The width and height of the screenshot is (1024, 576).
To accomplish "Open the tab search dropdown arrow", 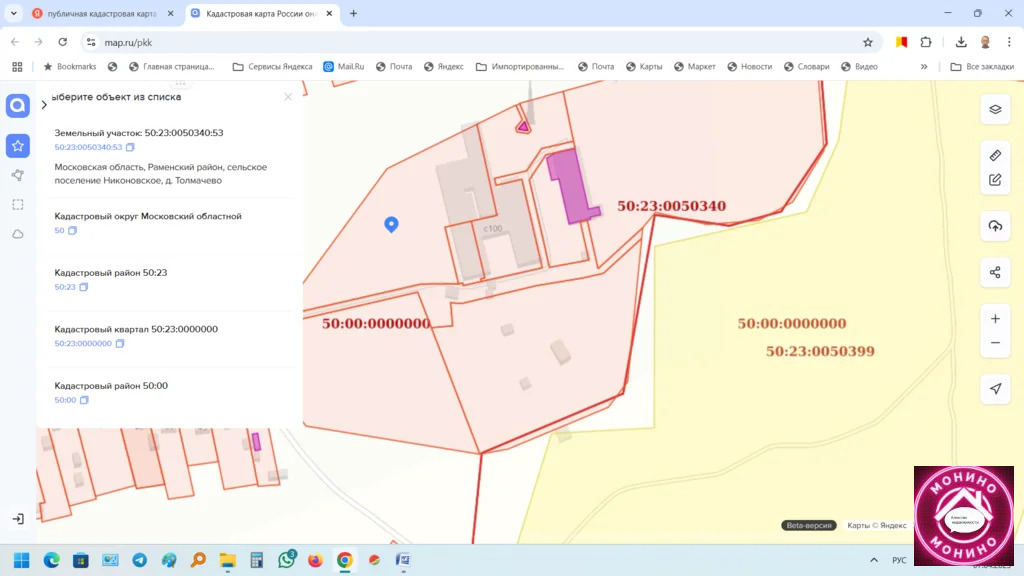I will pos(13,13).
